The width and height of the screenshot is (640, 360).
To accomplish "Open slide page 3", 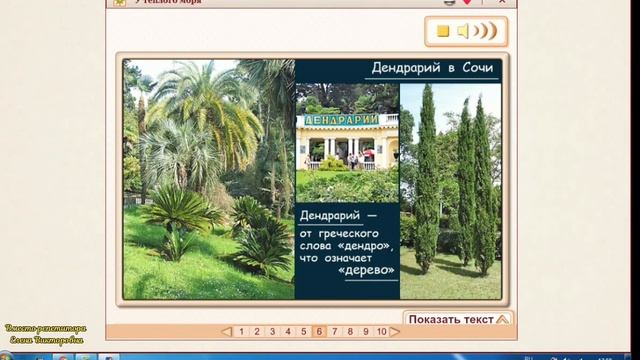I will pyautogui.click(x=272, y=331).
